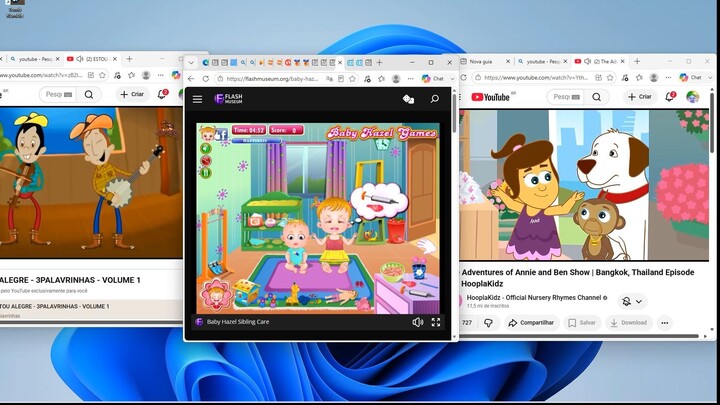Screen dimensions: 720x405
Task: Open tab search chevron in Flash Museum window
Action: [191, 62]
